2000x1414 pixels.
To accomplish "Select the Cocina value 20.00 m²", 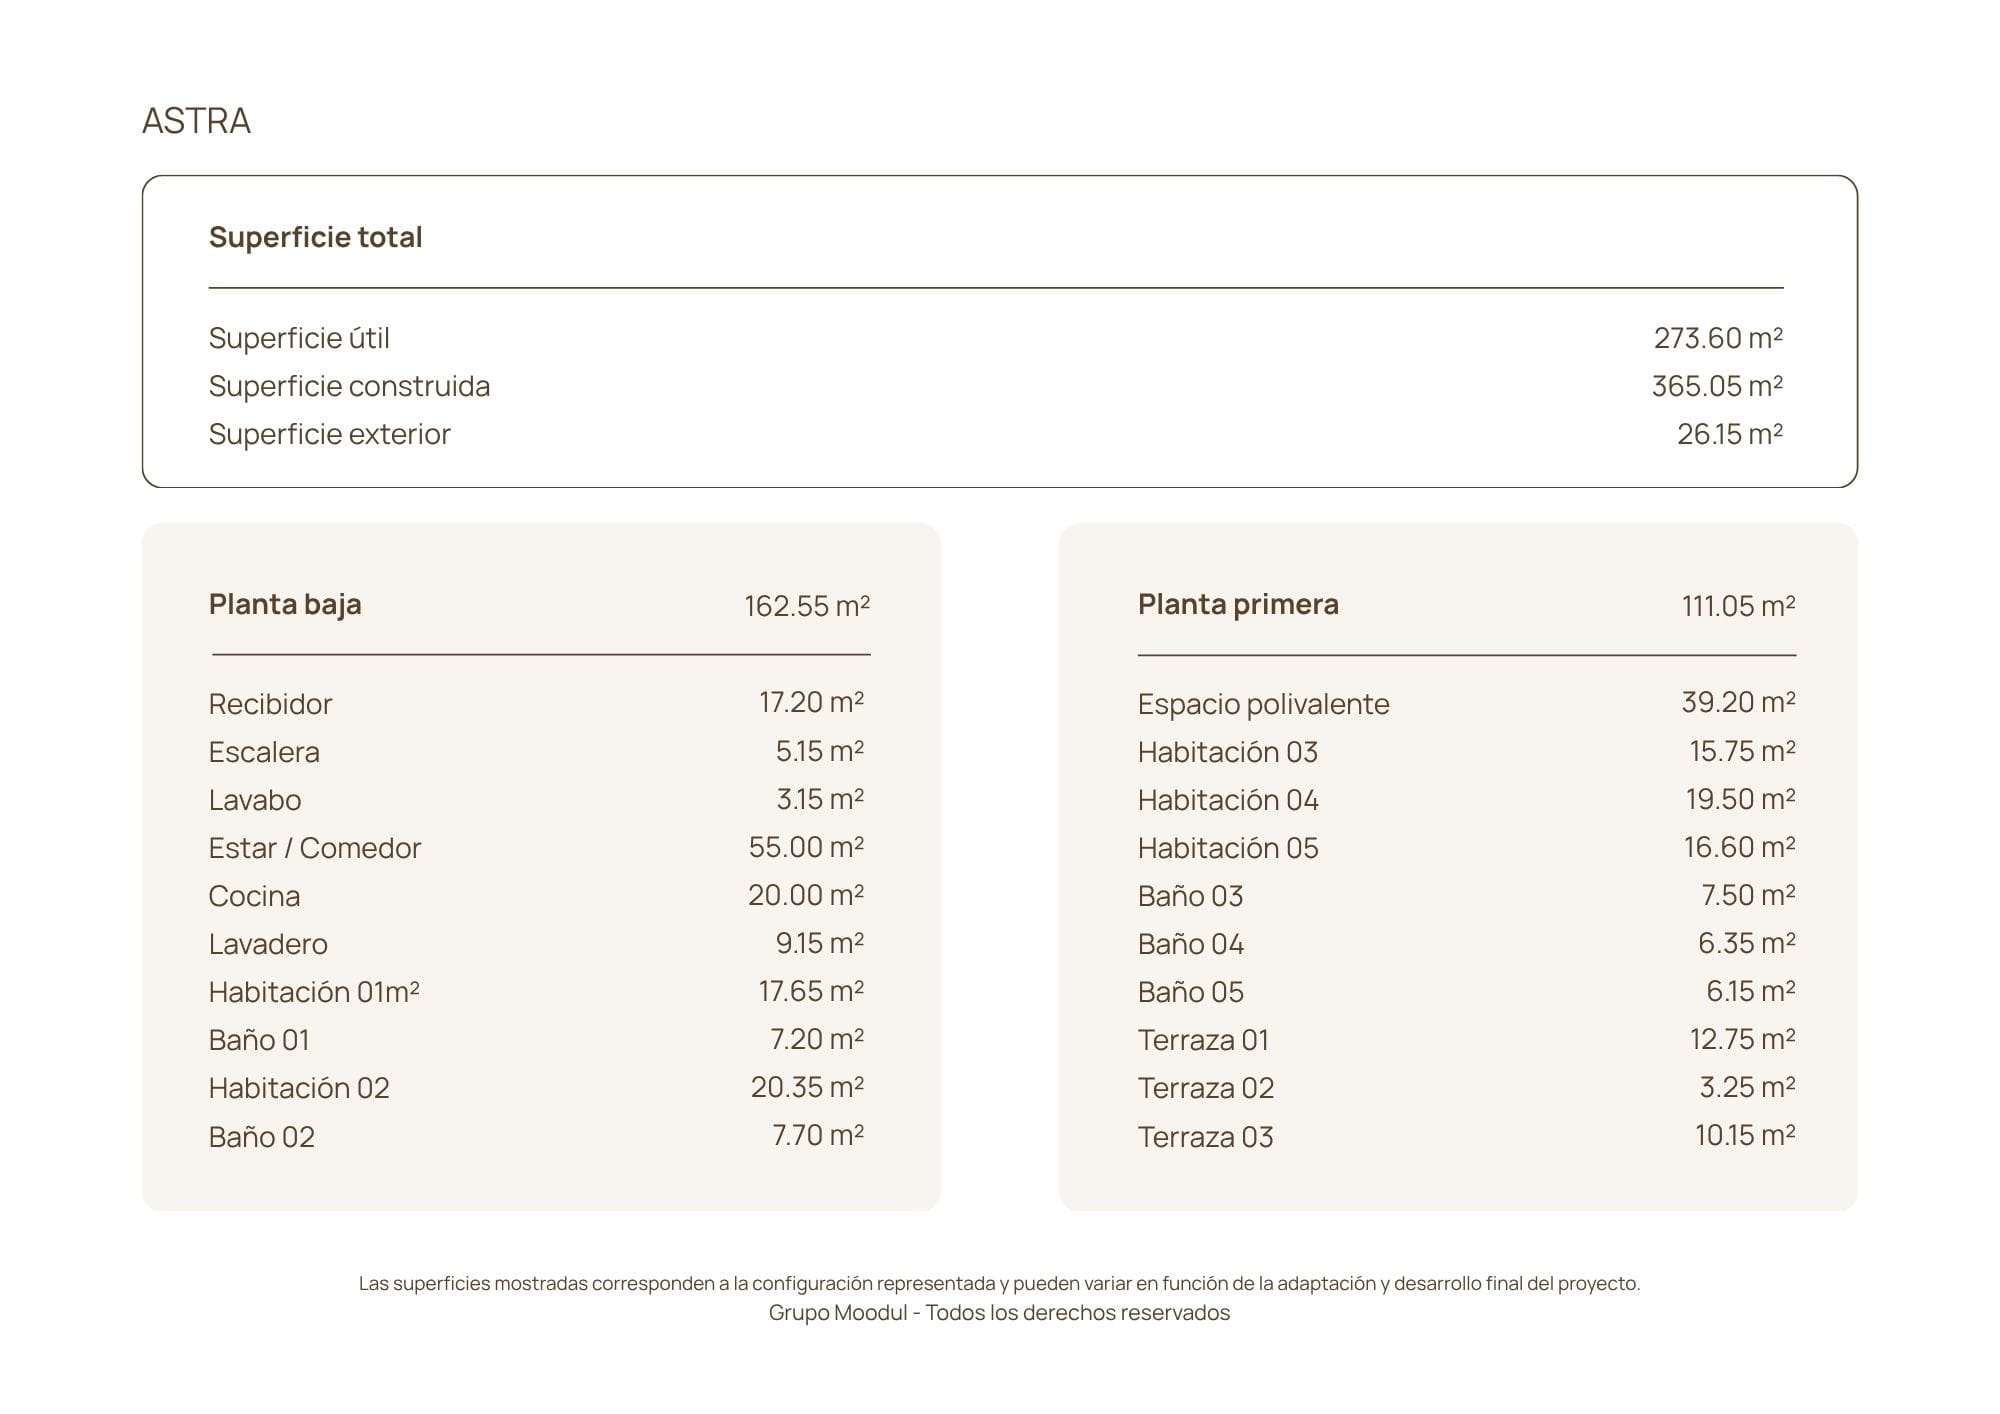I will 806,895.
